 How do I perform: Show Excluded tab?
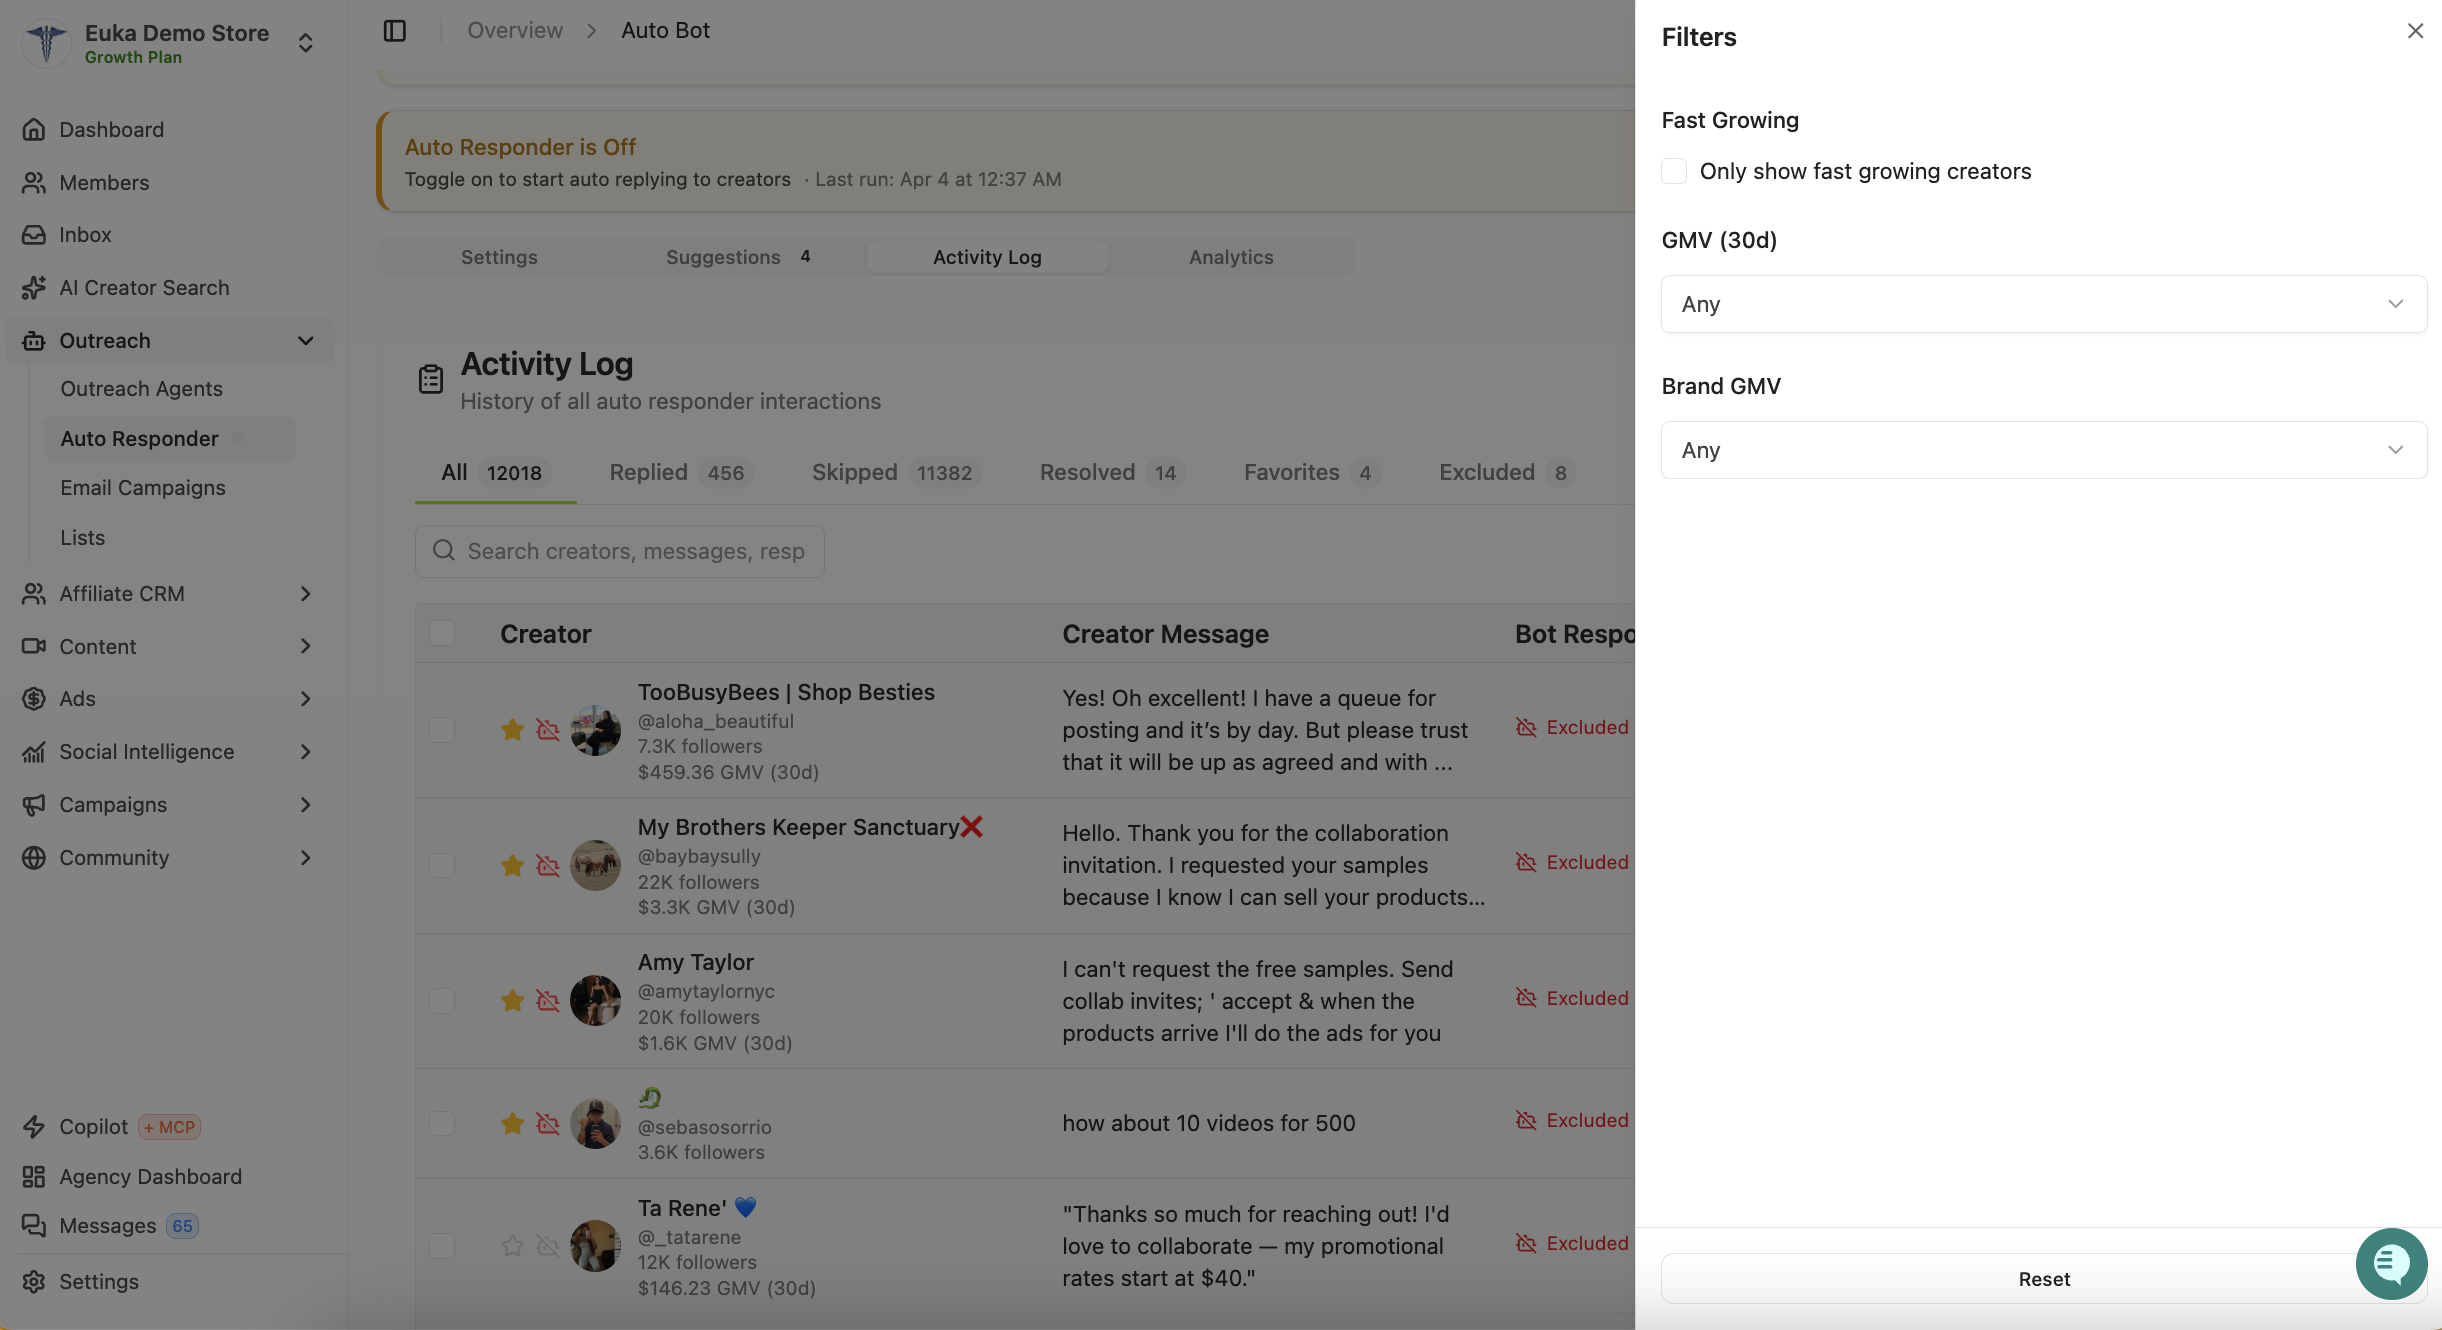click(x=1507, y=473)
